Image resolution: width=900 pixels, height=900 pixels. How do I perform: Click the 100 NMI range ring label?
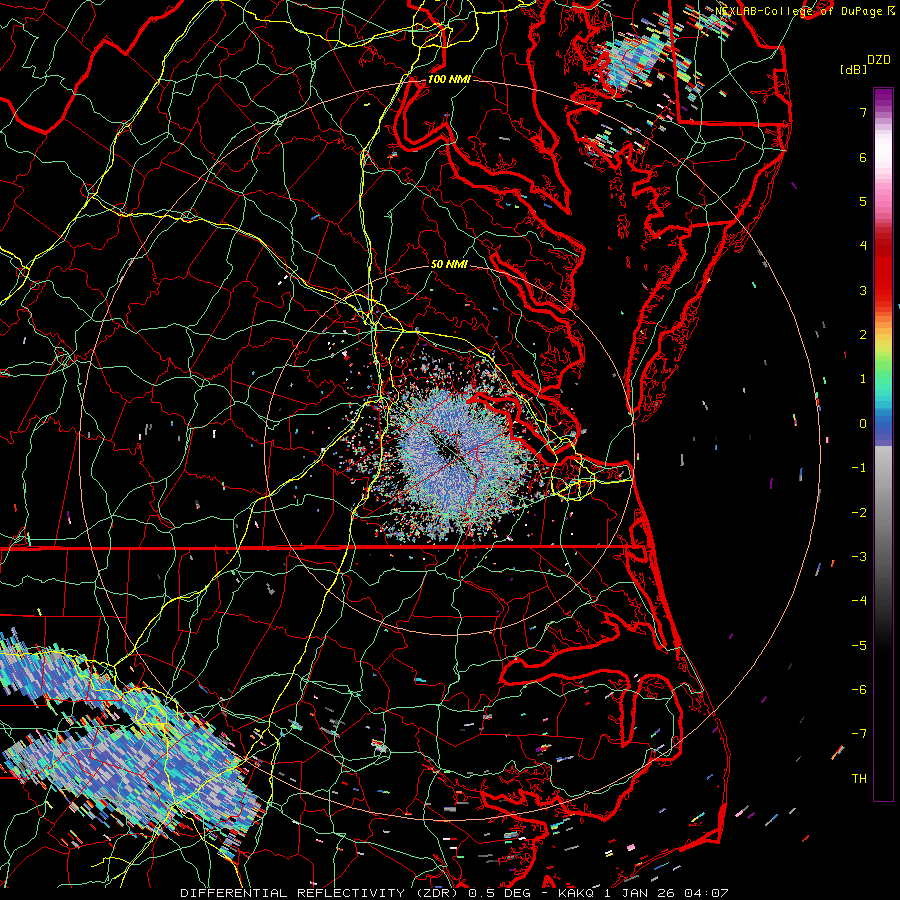coord(449,79)
